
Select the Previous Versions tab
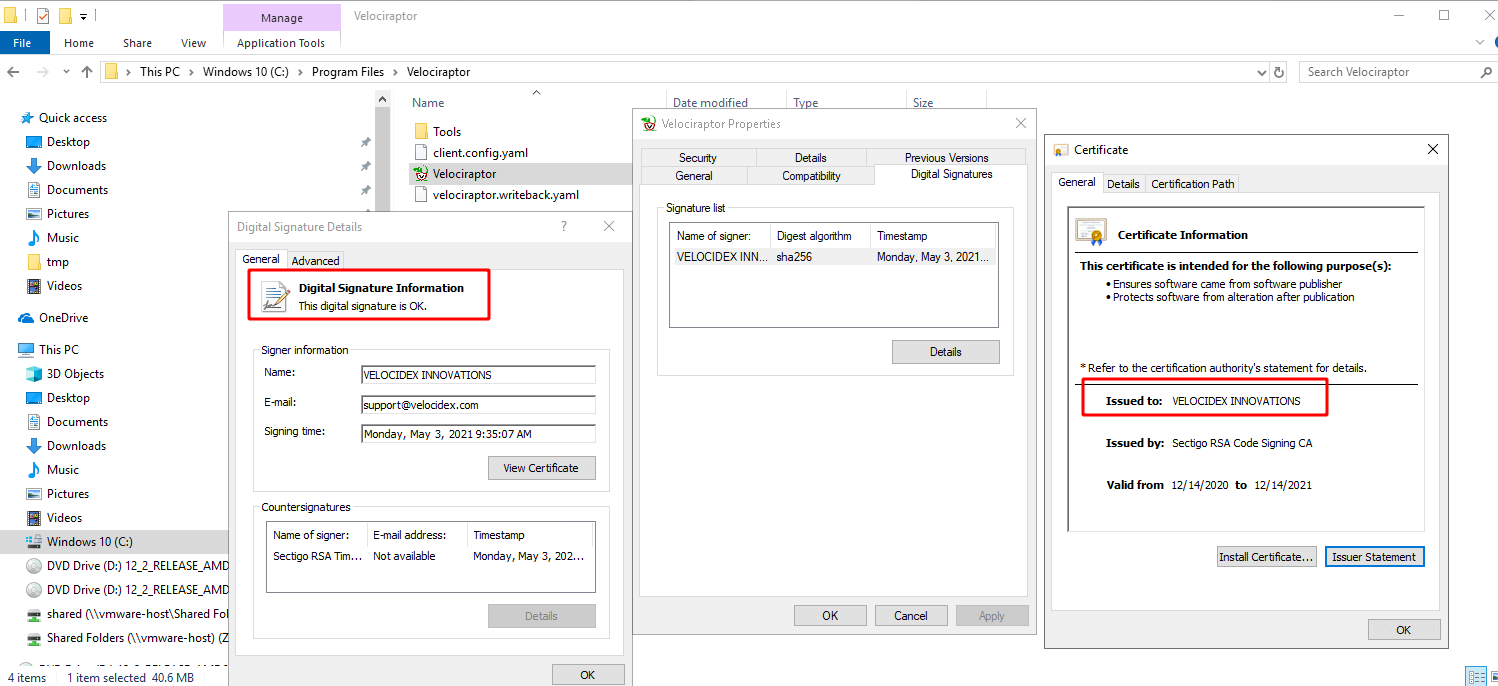pyautogui.click(x=946, y=157)
